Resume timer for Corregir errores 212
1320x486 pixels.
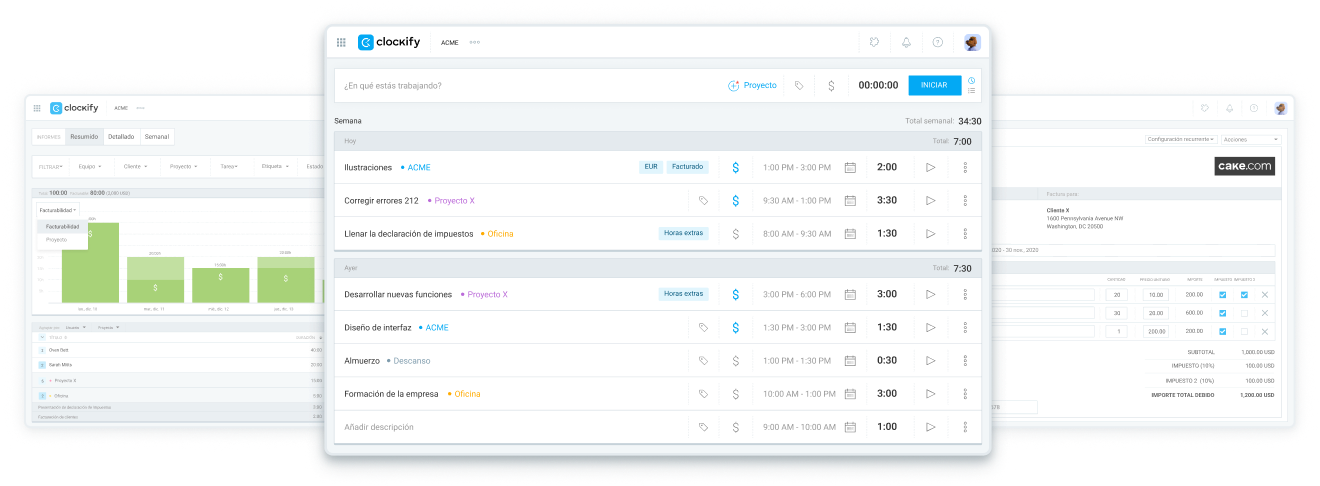[930, 200]
